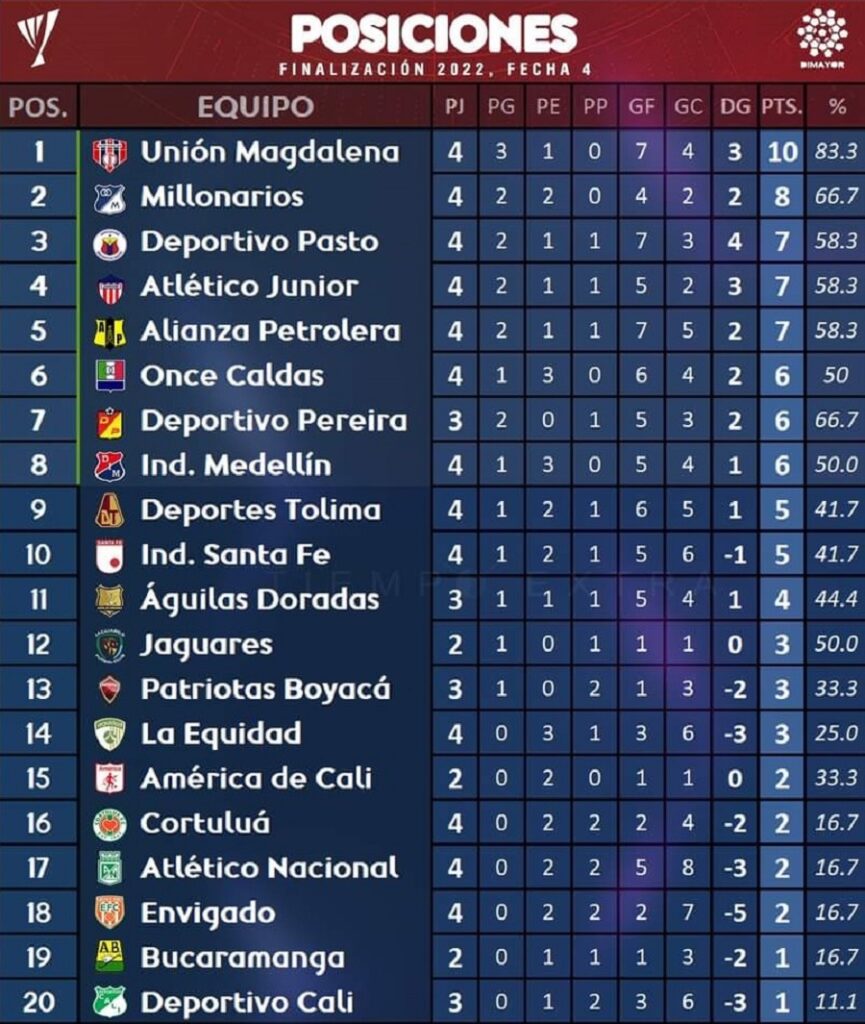Click the Once Caldas flag crest
This screenshot has height=1024, width=865.
tap(110, 376)
